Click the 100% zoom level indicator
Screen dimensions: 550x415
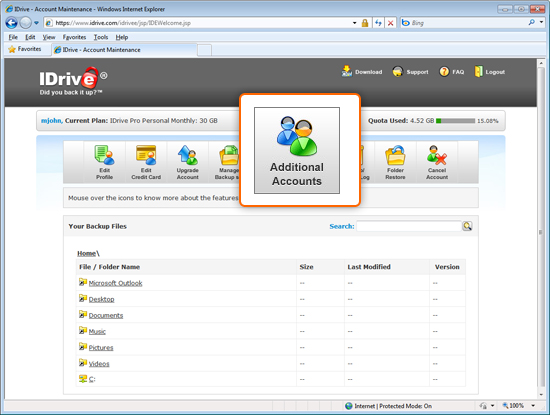tap(516, 406)
